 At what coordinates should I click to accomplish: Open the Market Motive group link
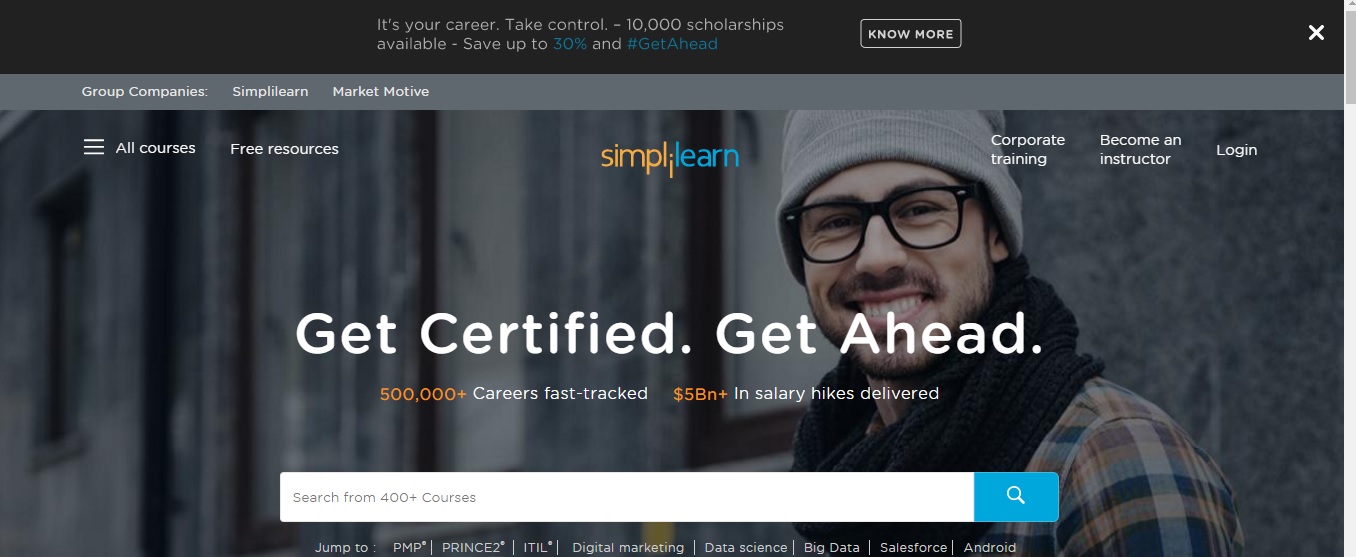(x=381, y=91)
